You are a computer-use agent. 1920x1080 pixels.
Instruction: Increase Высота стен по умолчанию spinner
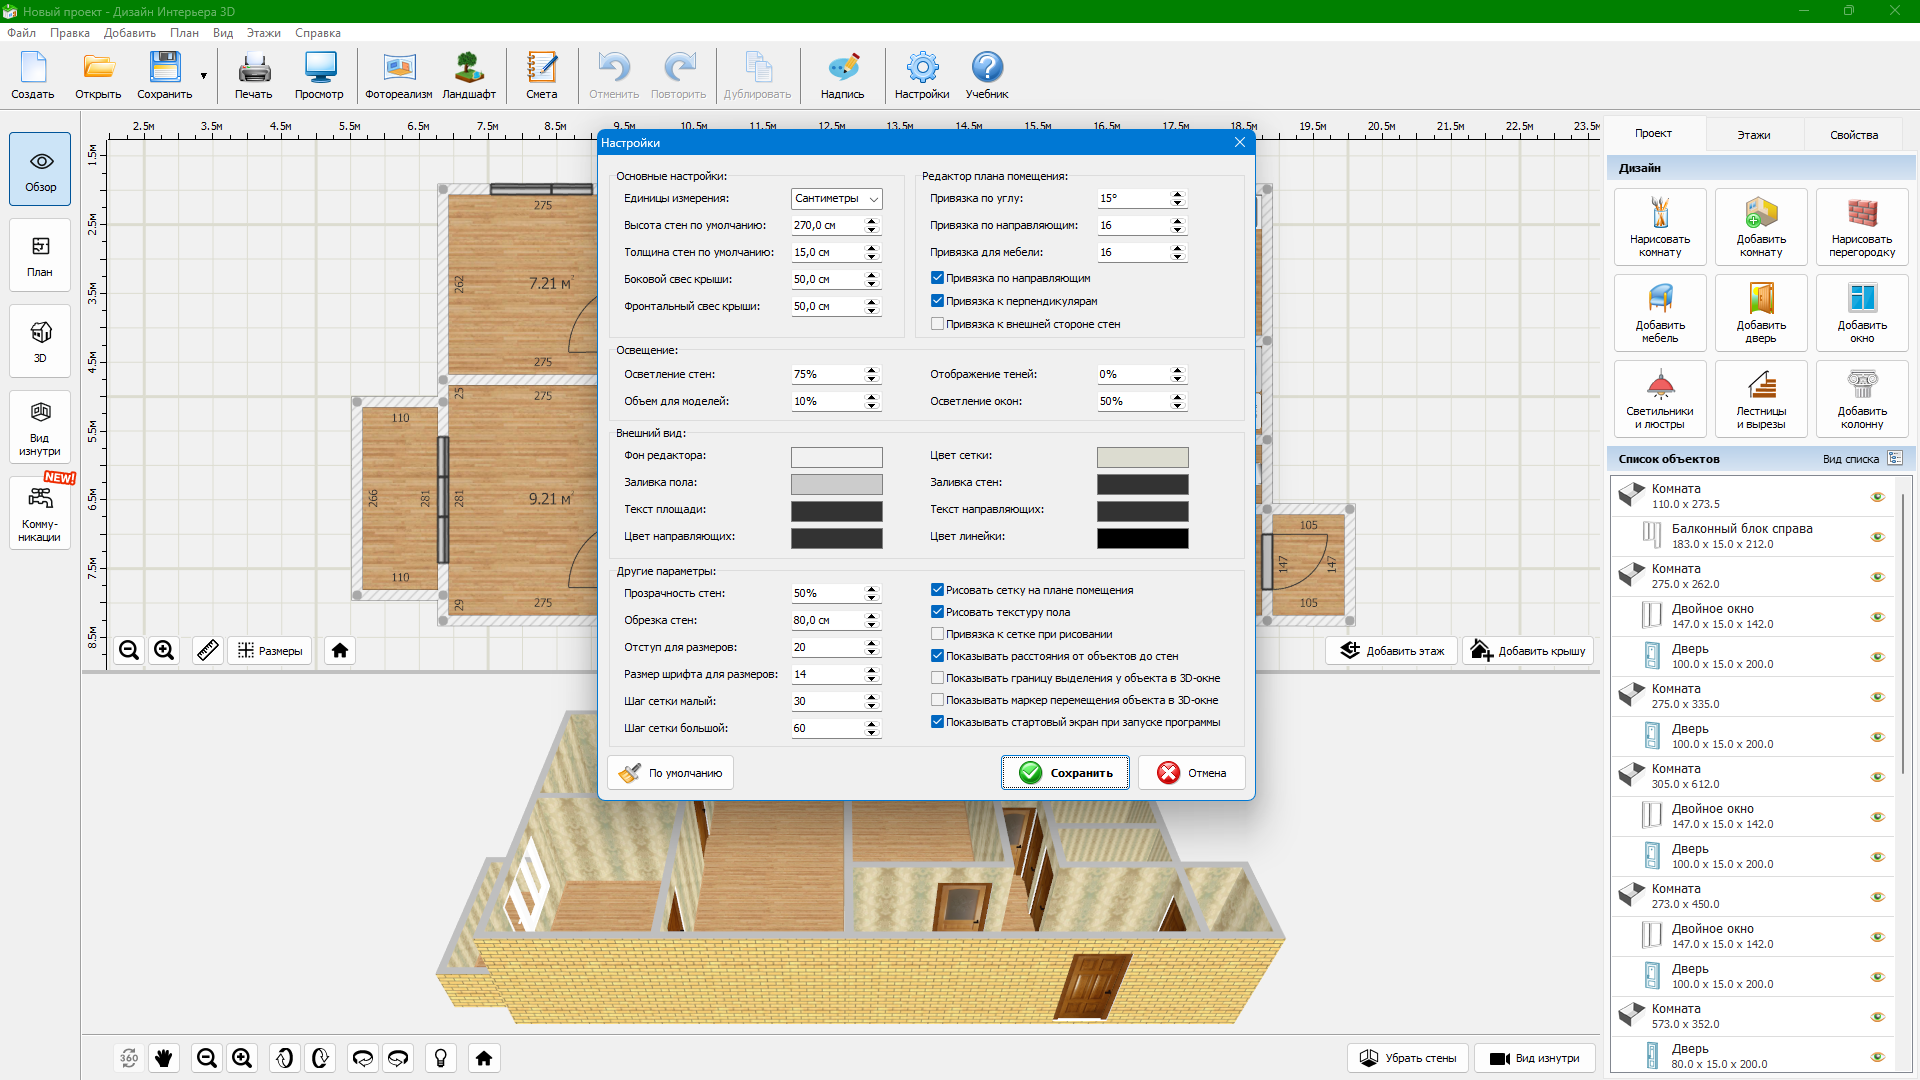[x=872, y=221]
